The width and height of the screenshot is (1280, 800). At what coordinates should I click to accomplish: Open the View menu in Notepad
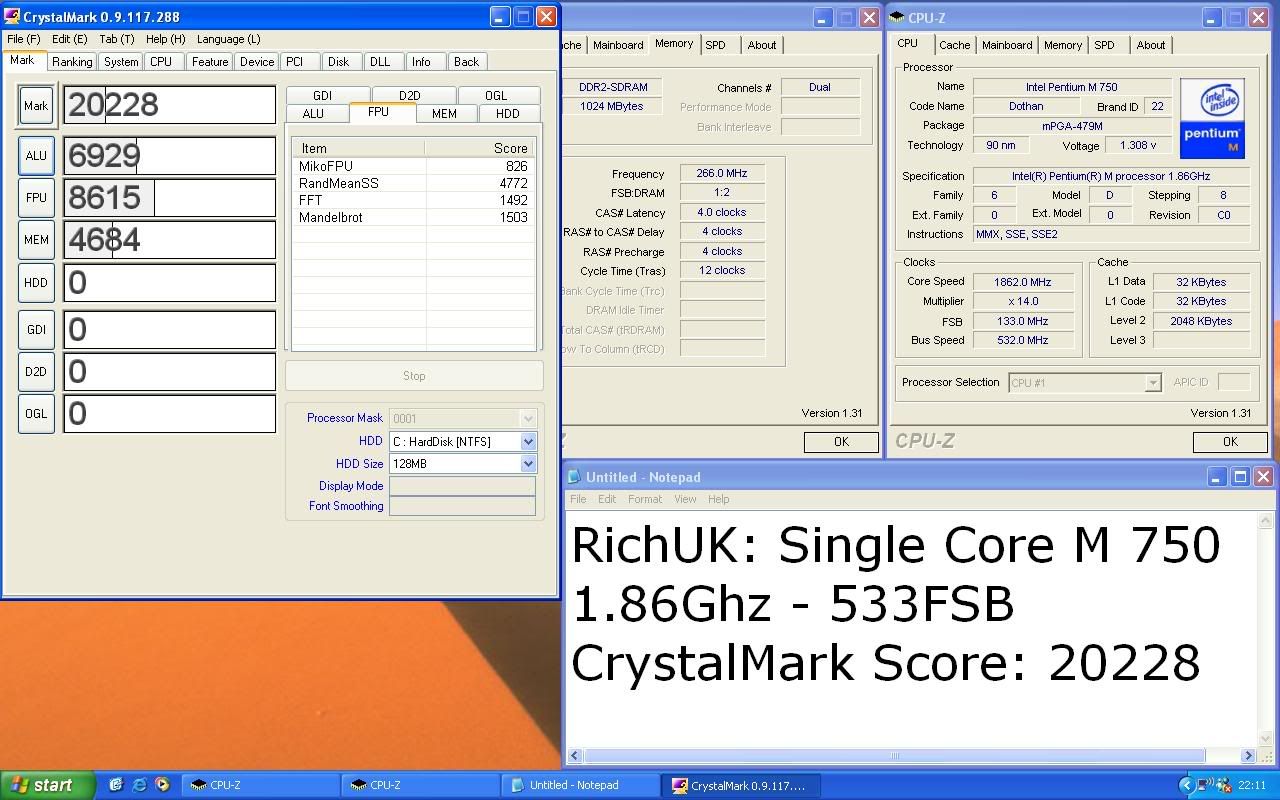(x=685, y=499)
